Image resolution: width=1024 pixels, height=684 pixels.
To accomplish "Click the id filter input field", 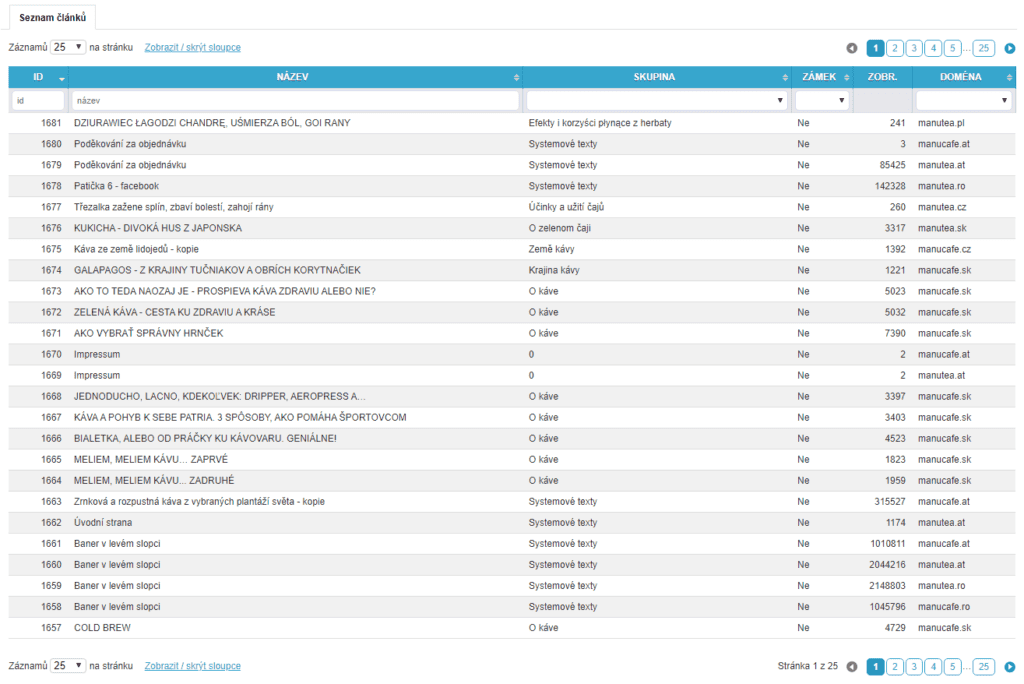I will pos(38,101).
